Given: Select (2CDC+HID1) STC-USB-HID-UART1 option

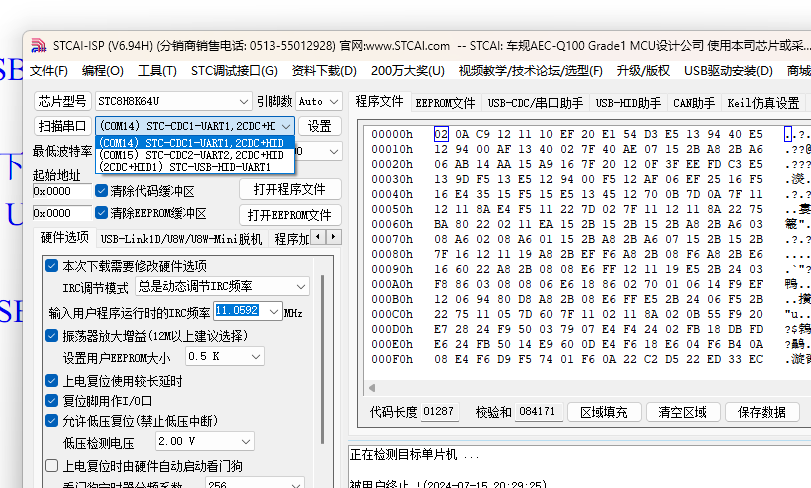Looking at the screenshot, I should [195, 167].
